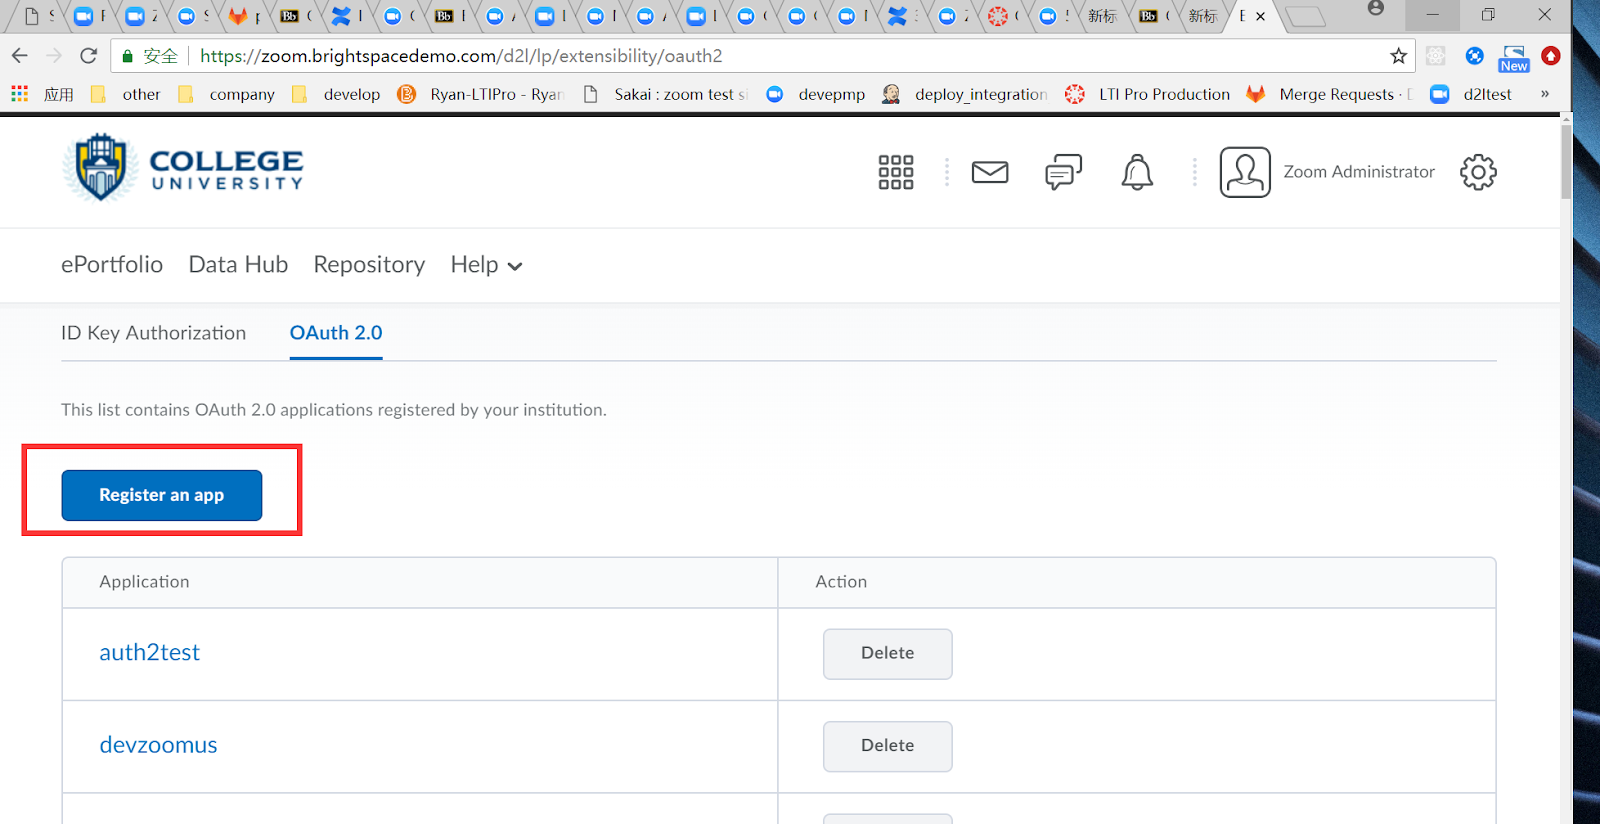Click the secure lock site info icon
Image resolution: width=1600 pixels, height=824 pixels.
tap(127, 56)
